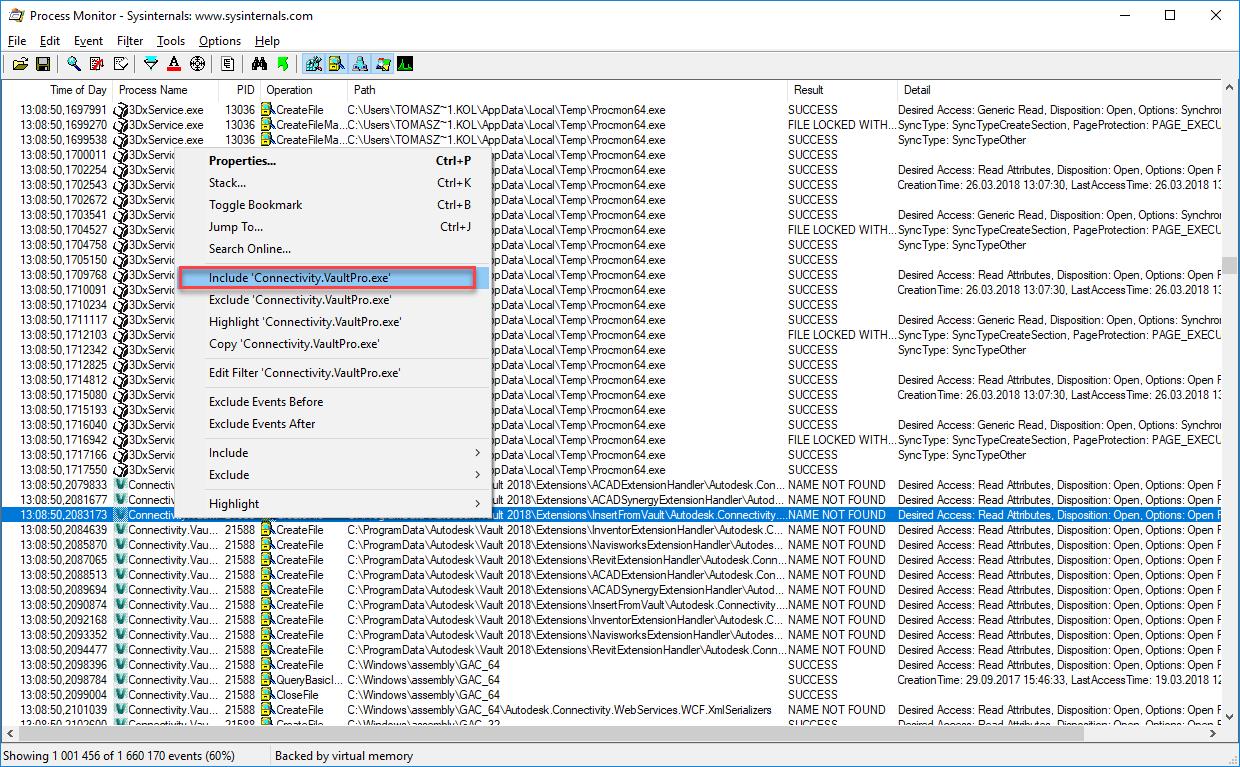Toggle Show Registry Activity in toolbar
Screen dimensions: 1240x767
[x=314, y=65]
